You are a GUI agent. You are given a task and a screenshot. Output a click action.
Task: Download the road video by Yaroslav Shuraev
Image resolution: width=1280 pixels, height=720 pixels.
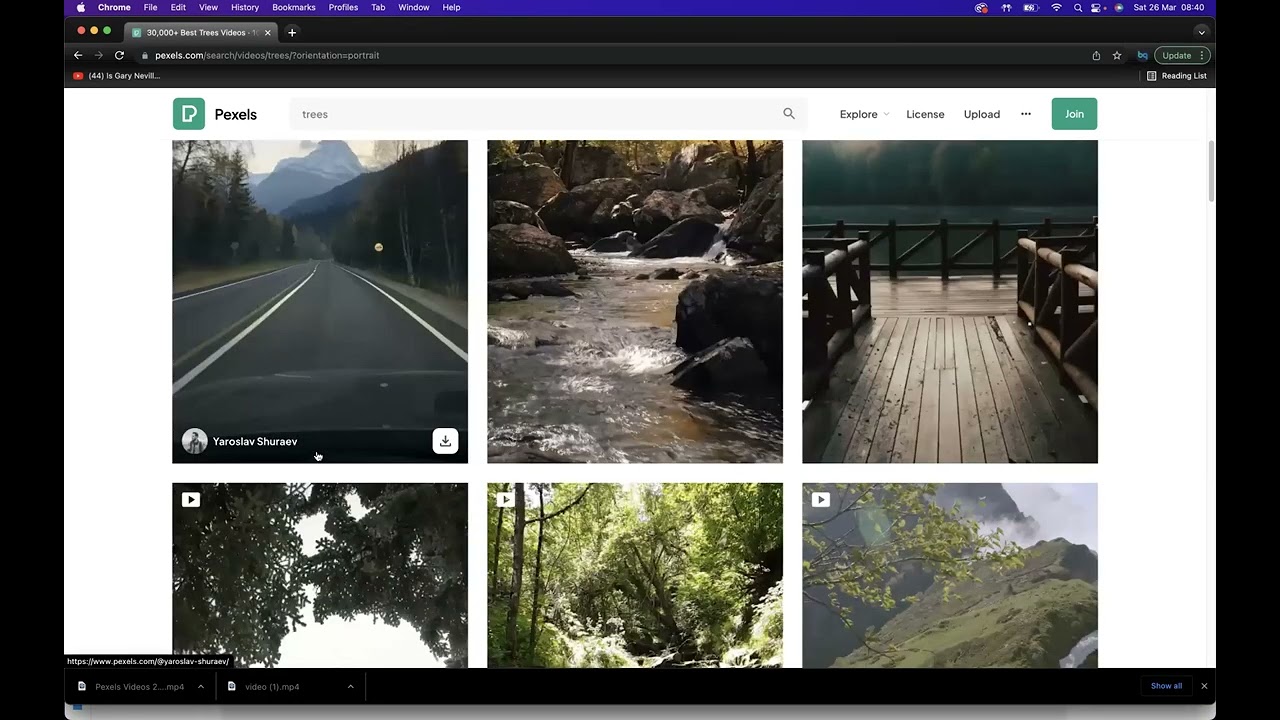tap(445, 441)
